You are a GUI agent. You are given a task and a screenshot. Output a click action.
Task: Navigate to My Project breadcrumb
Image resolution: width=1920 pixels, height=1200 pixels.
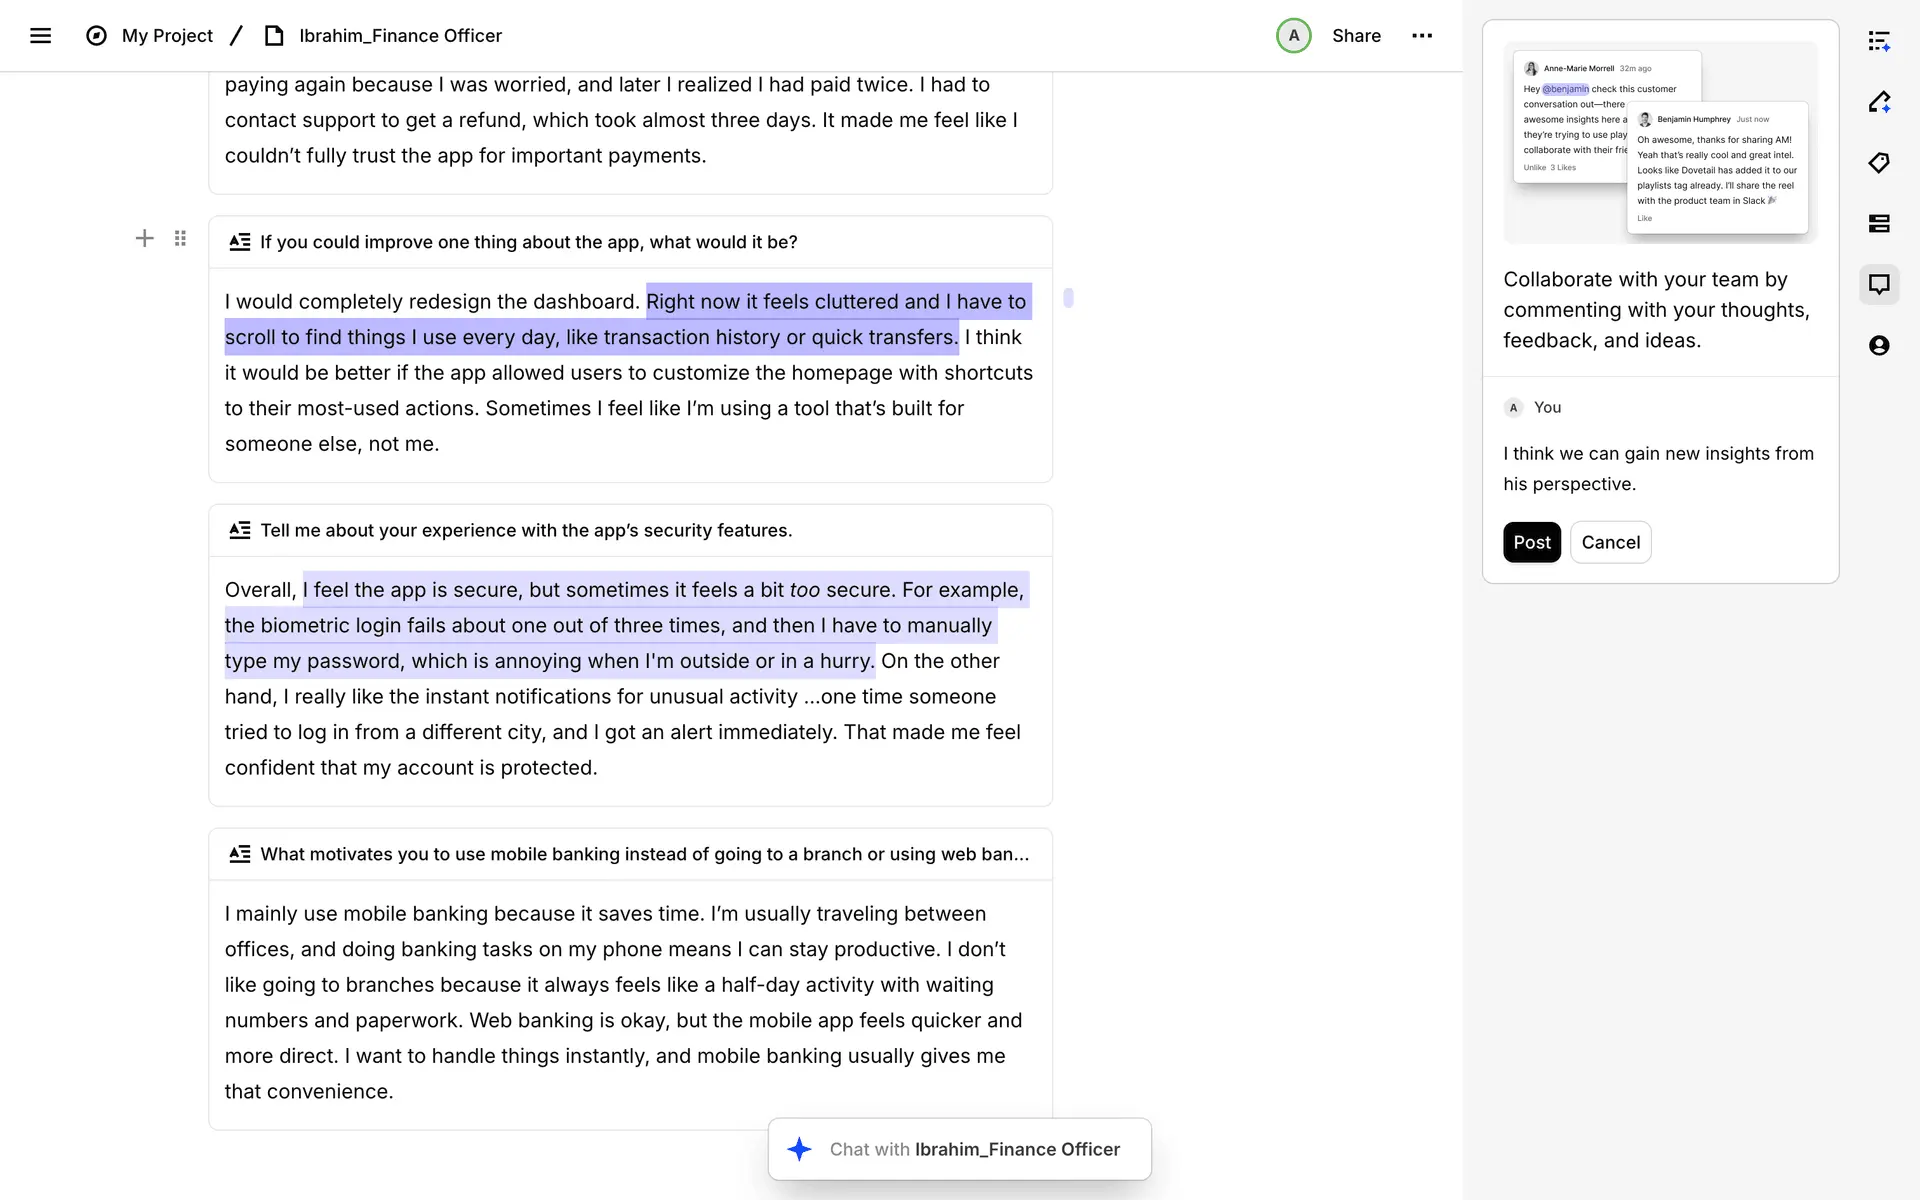pyautogui.click(x=167, y=36)
